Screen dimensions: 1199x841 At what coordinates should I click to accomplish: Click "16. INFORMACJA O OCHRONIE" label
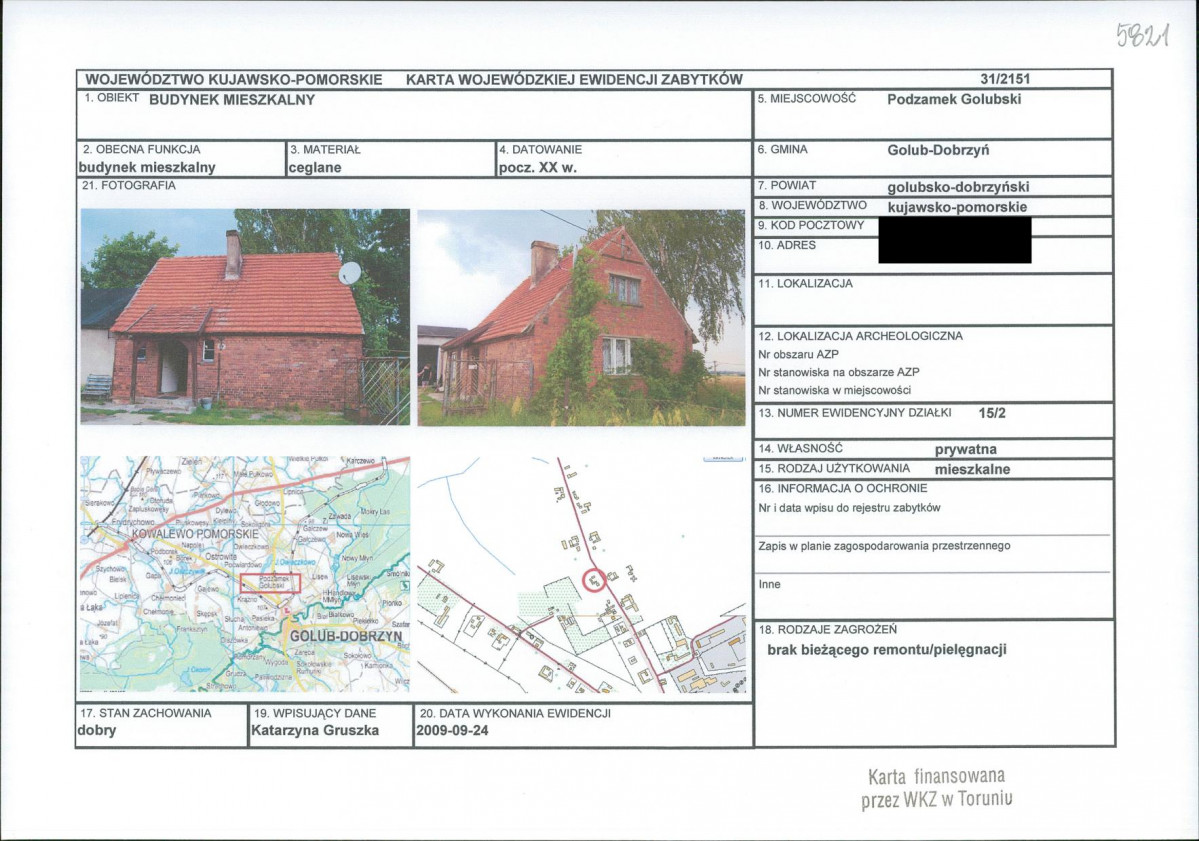click(843, 489)
